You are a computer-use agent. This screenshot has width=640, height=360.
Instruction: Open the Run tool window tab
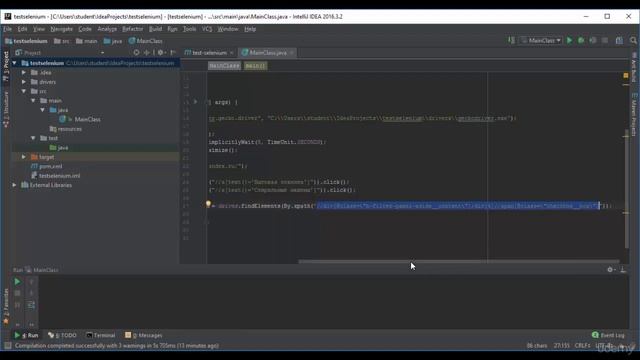click(x=26, y=335)
